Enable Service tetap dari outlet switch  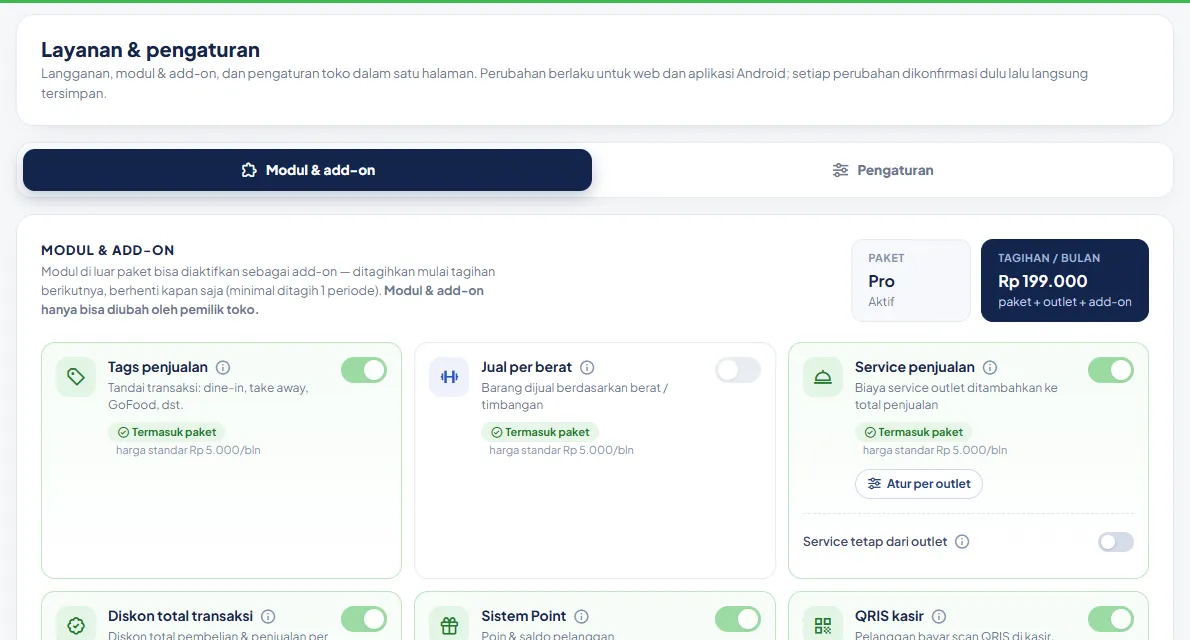tap(1116, 542)
